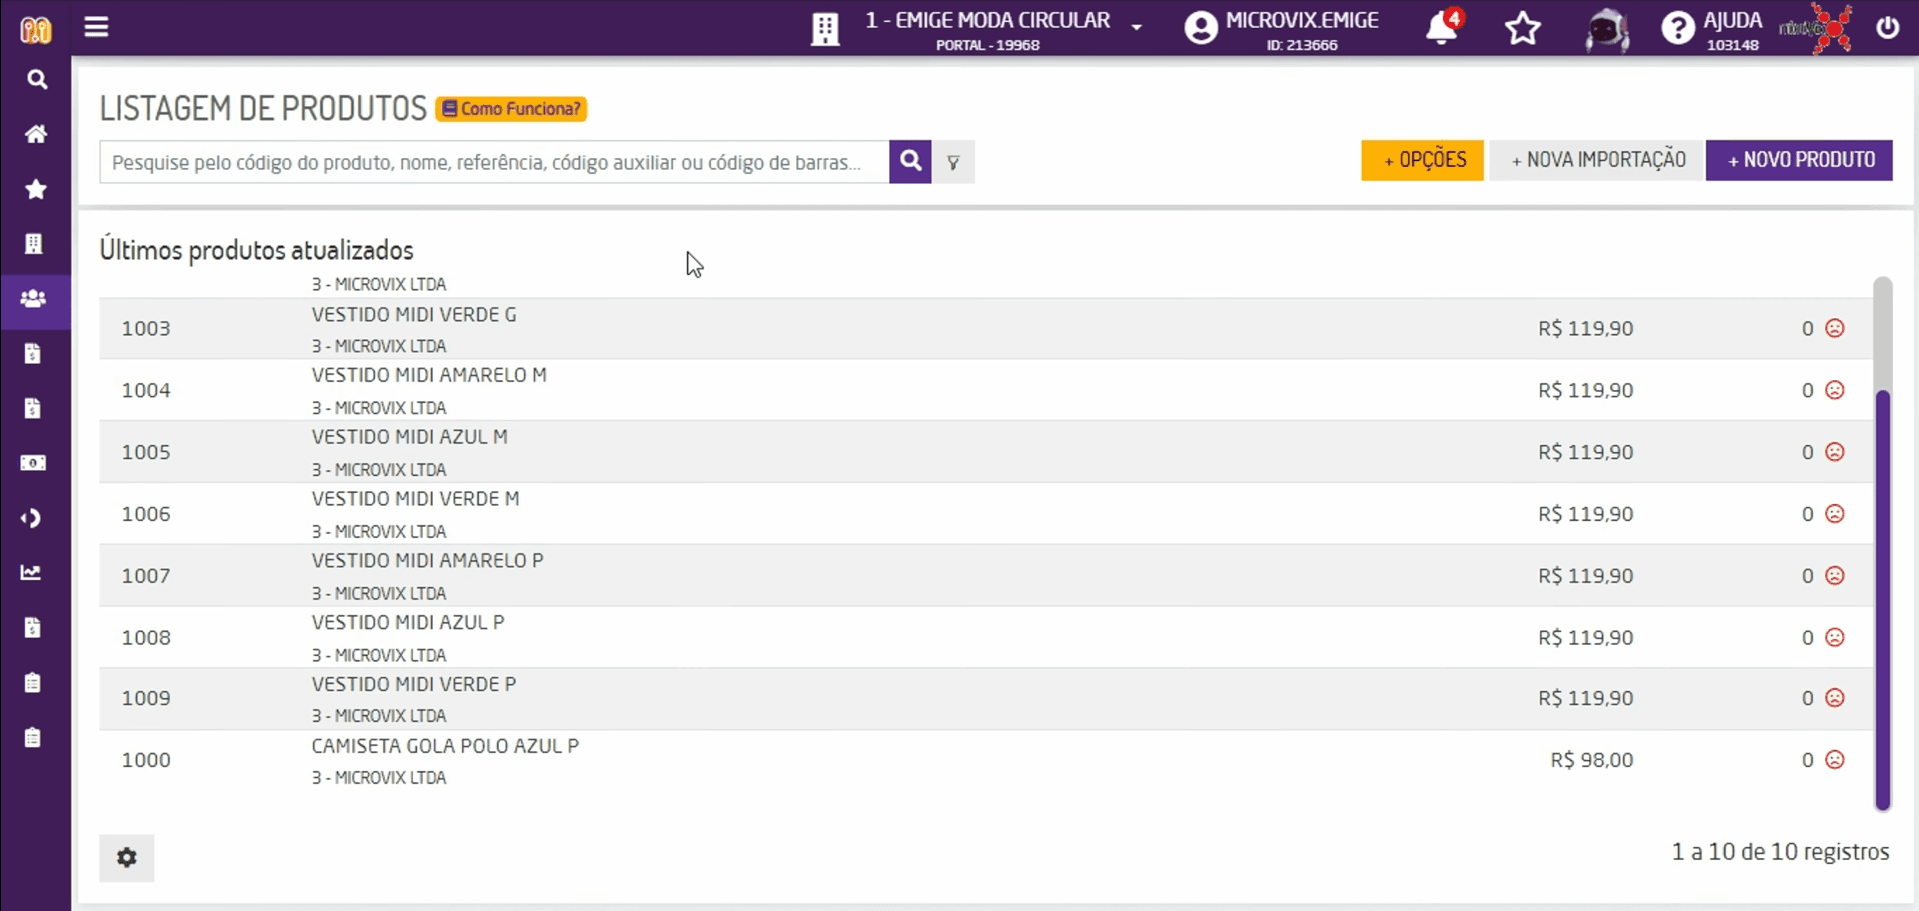The image size is (1919, 911).
Task: Open the hamburger menu in top bar
Action: tap(96, 27)
